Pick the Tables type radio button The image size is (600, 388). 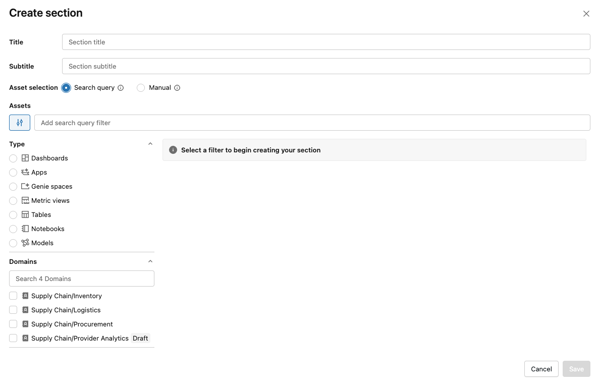click(13, 215)
